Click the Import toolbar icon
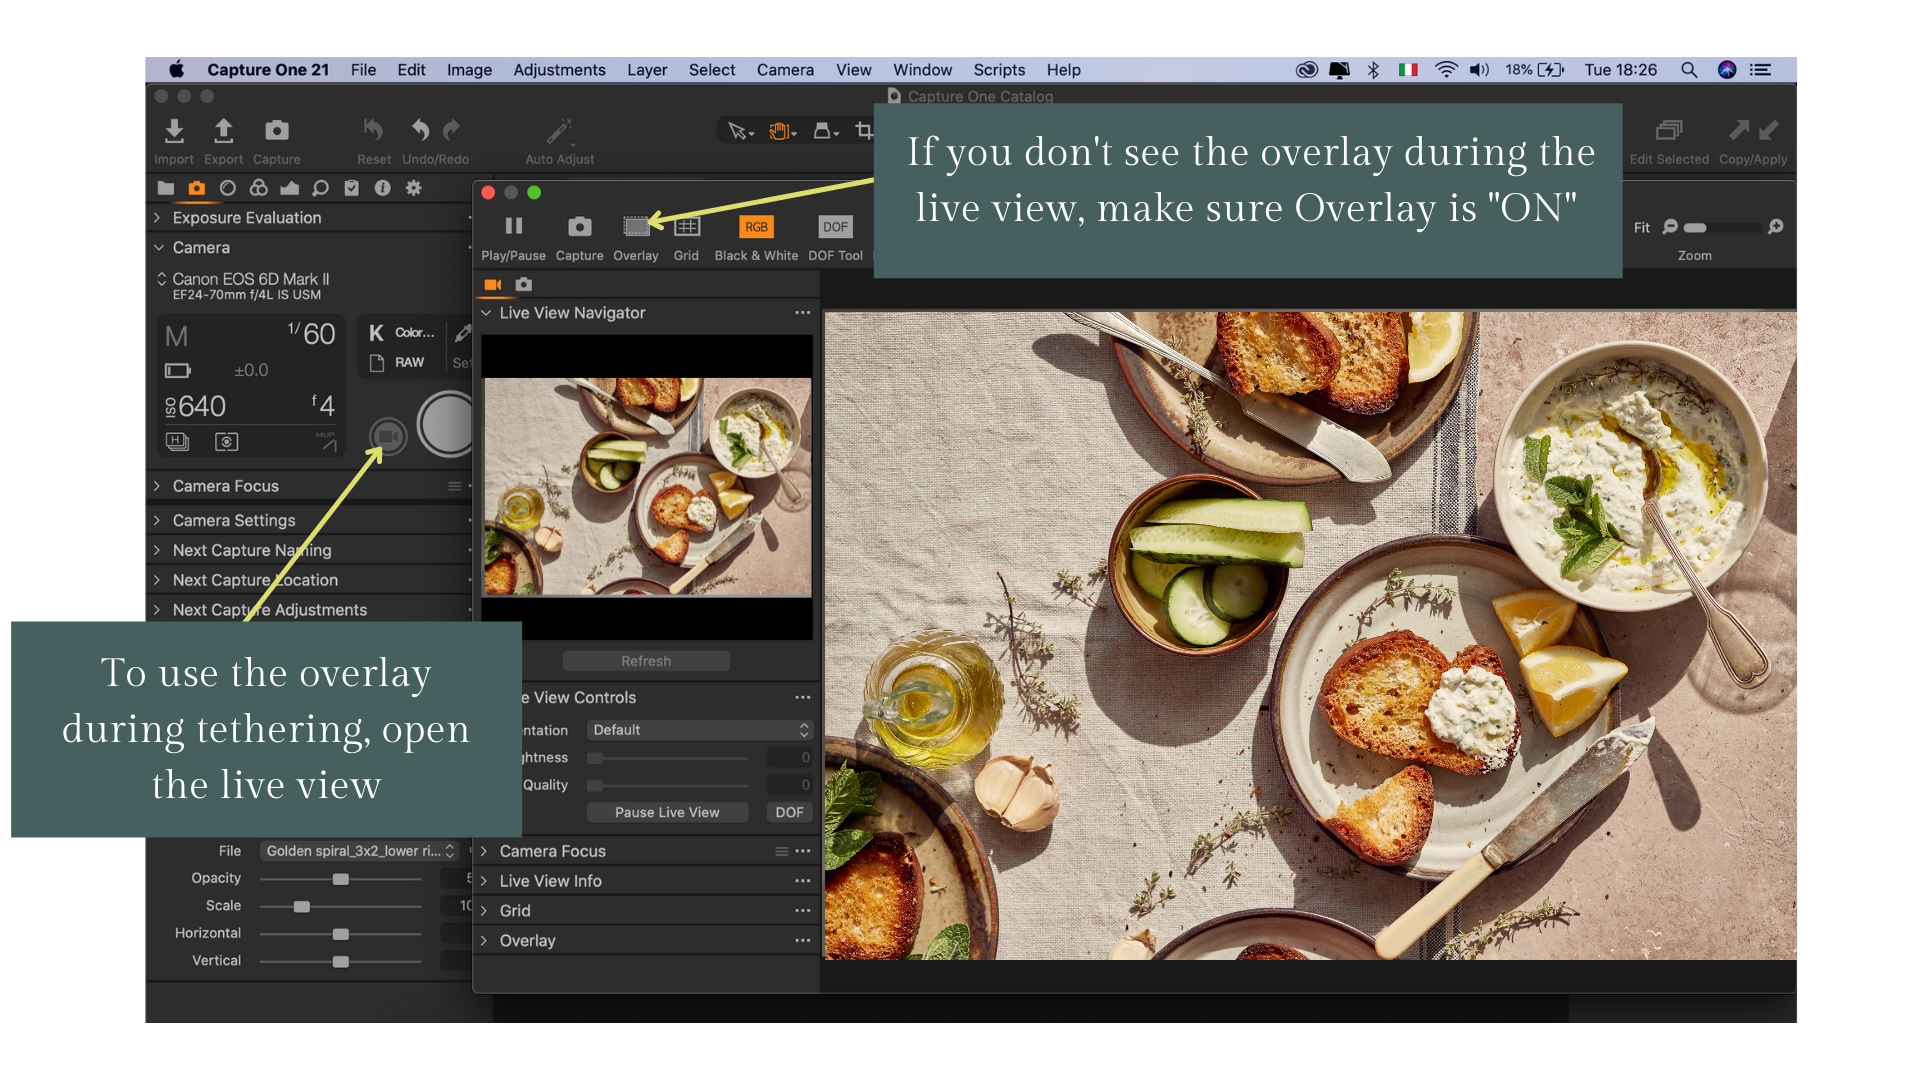 174,131
